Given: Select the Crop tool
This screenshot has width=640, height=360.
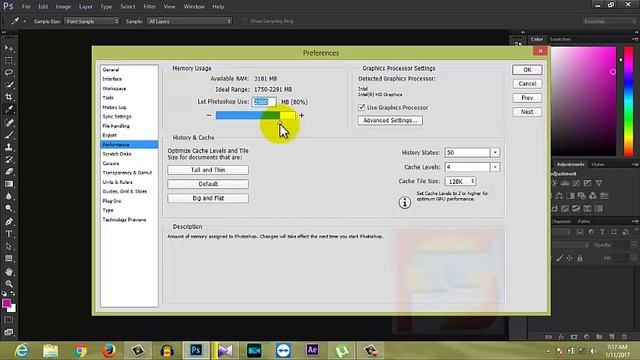Looking at the screenshot, I should 9,97.
